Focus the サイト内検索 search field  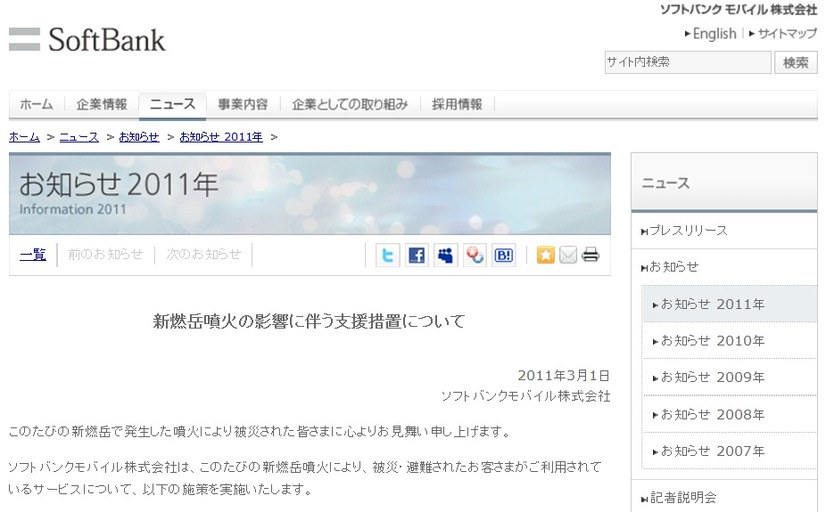coord(688,62)
